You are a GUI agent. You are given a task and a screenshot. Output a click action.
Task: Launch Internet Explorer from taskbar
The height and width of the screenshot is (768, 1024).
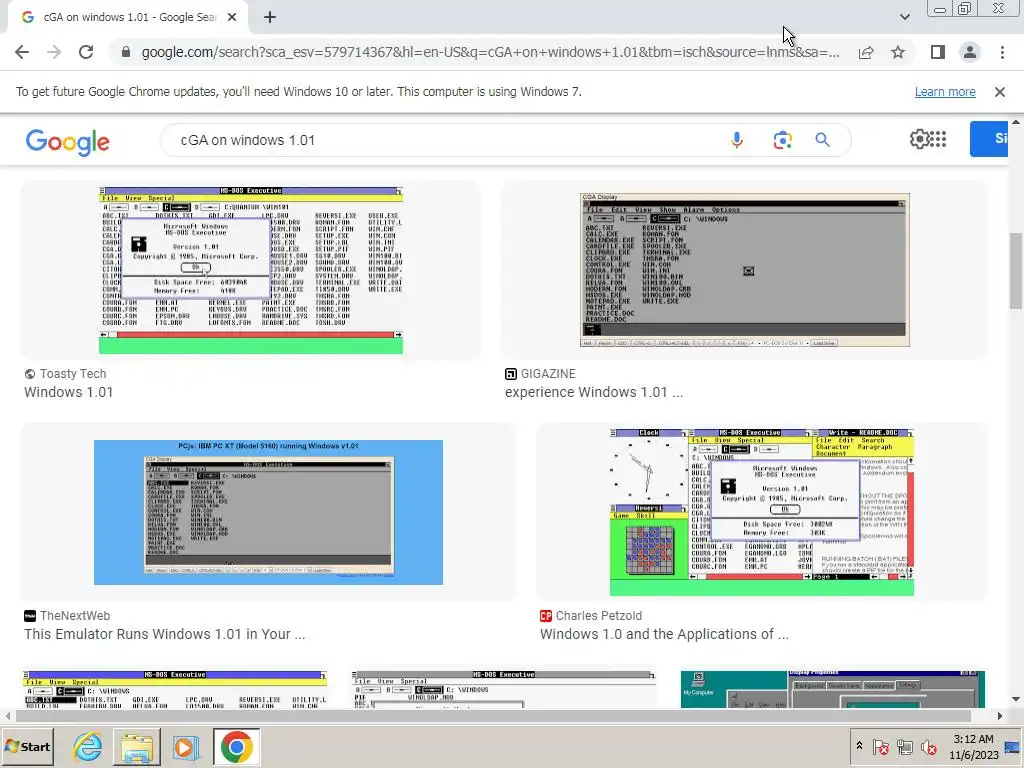(x=88, y=747)
